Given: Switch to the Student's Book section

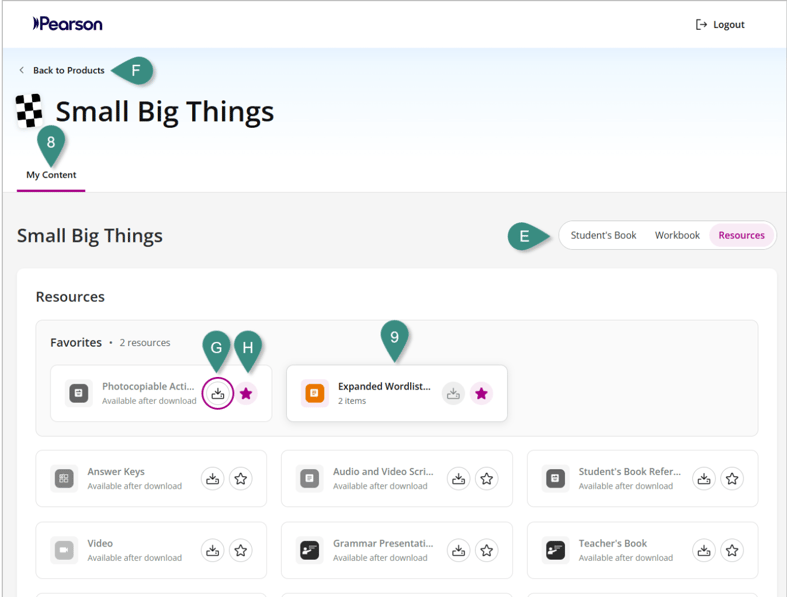Looking at the screenshot, I should point(603,236).
